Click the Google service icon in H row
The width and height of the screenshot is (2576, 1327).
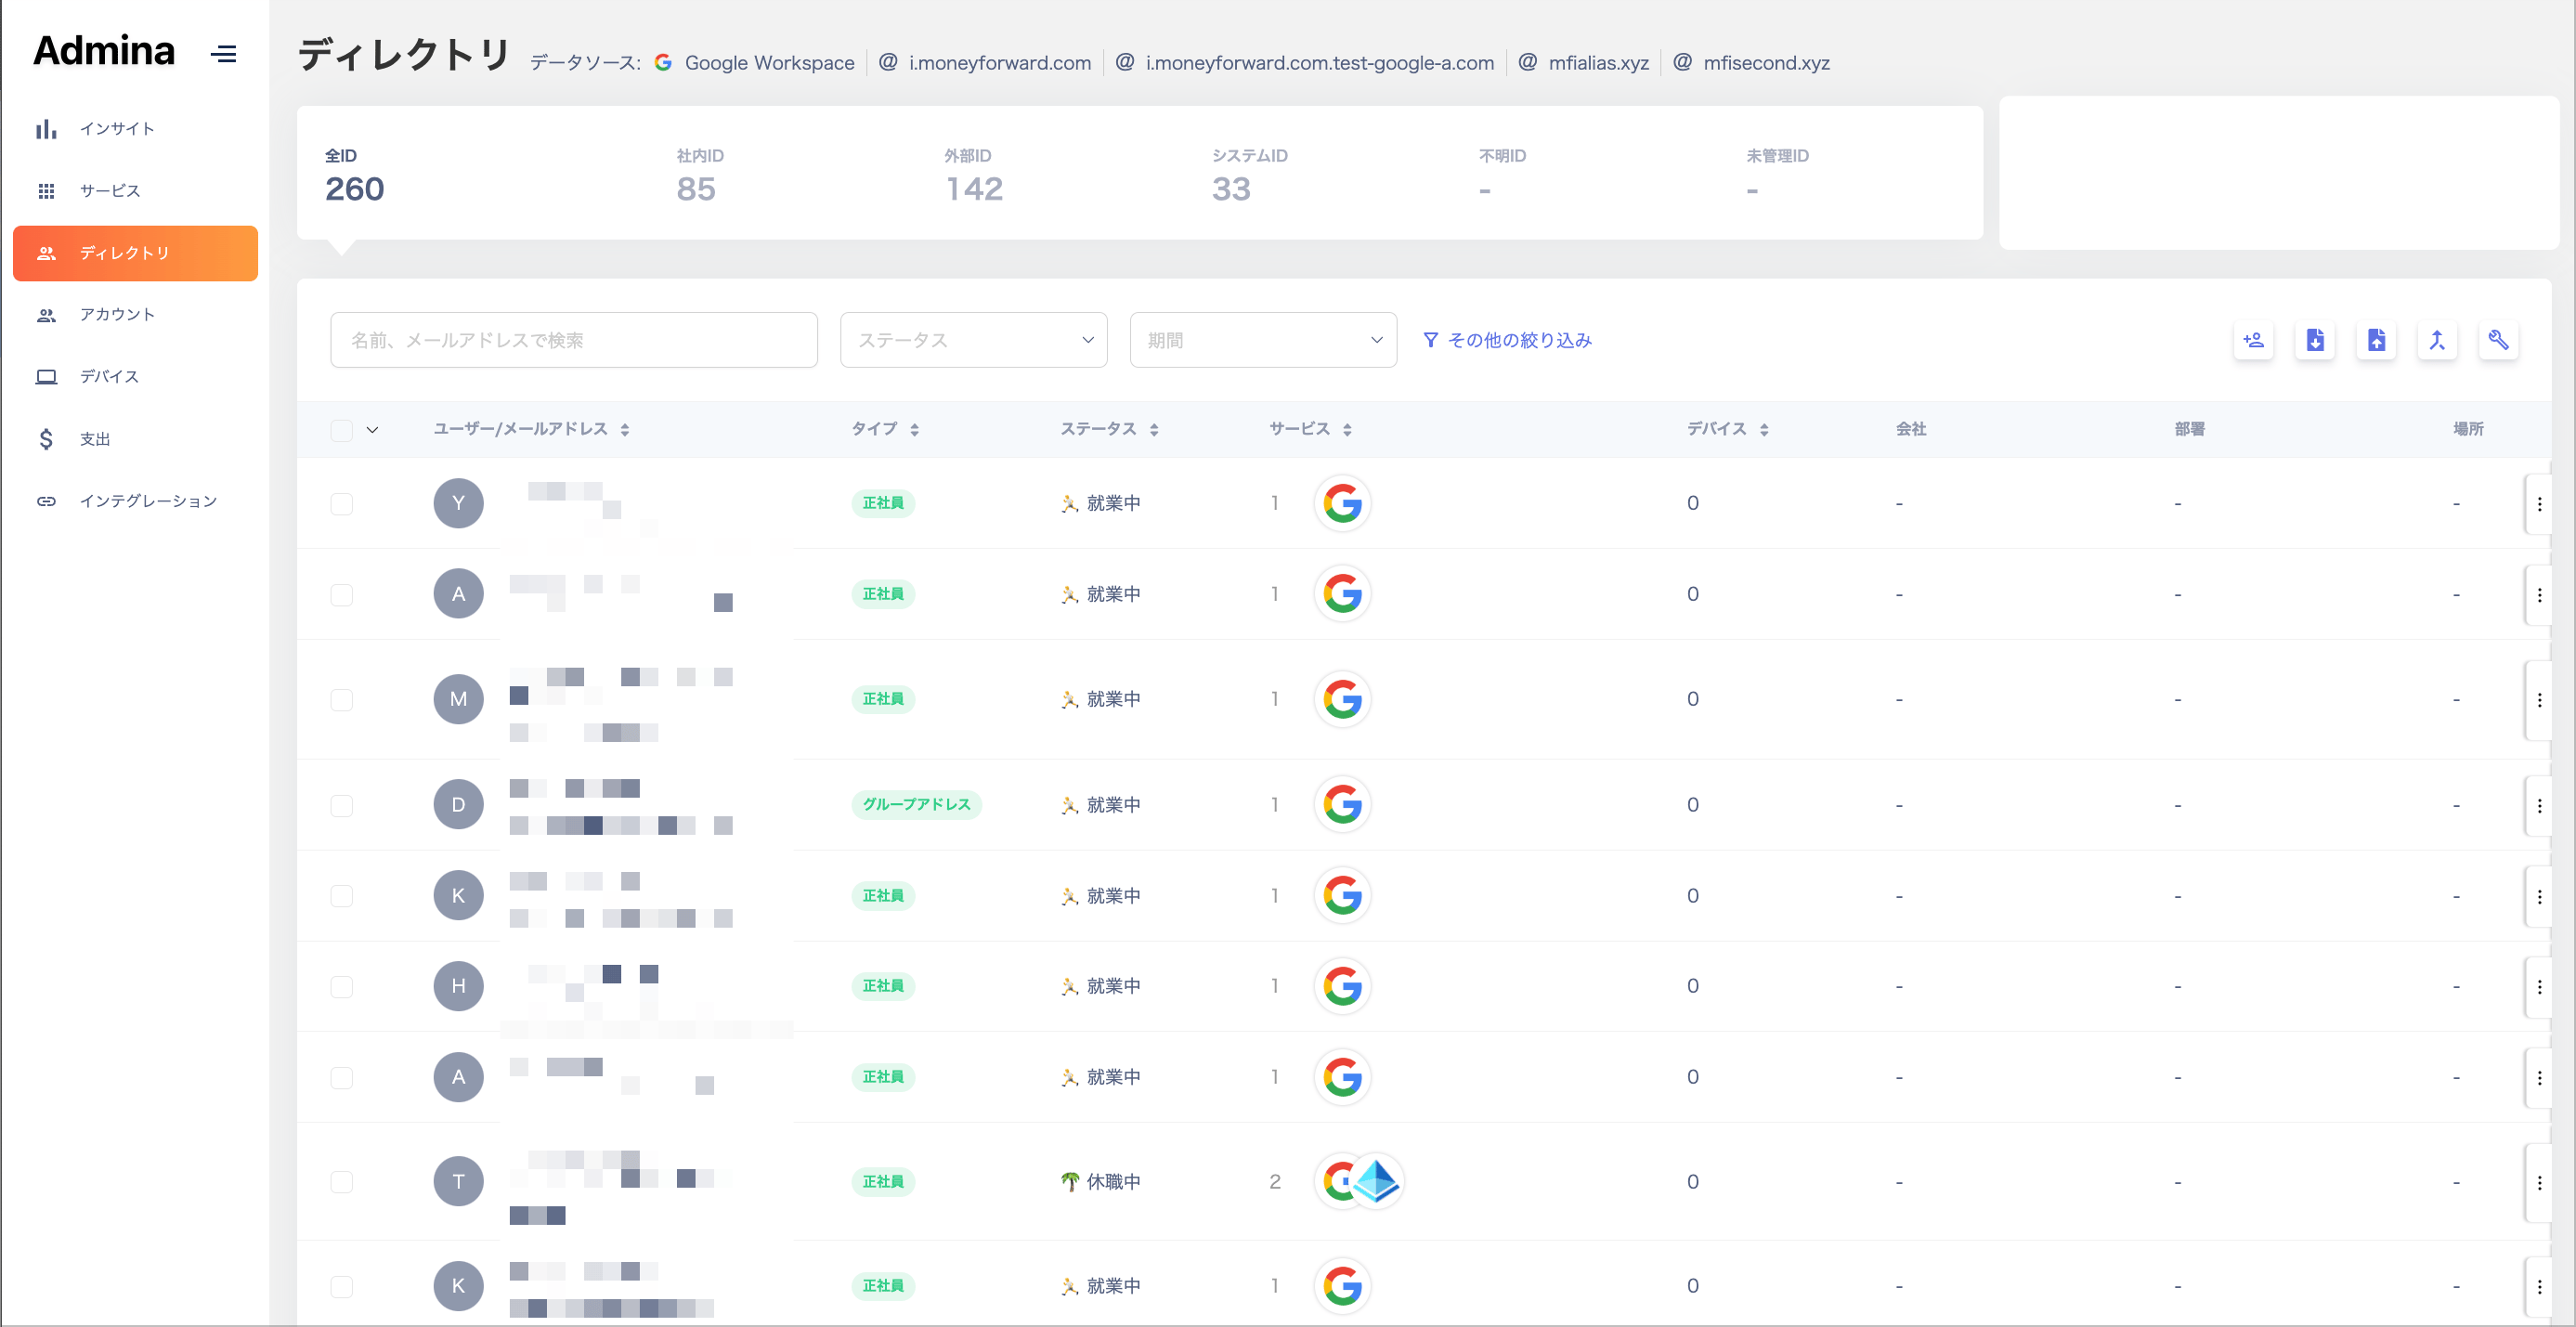[1342, 986]
